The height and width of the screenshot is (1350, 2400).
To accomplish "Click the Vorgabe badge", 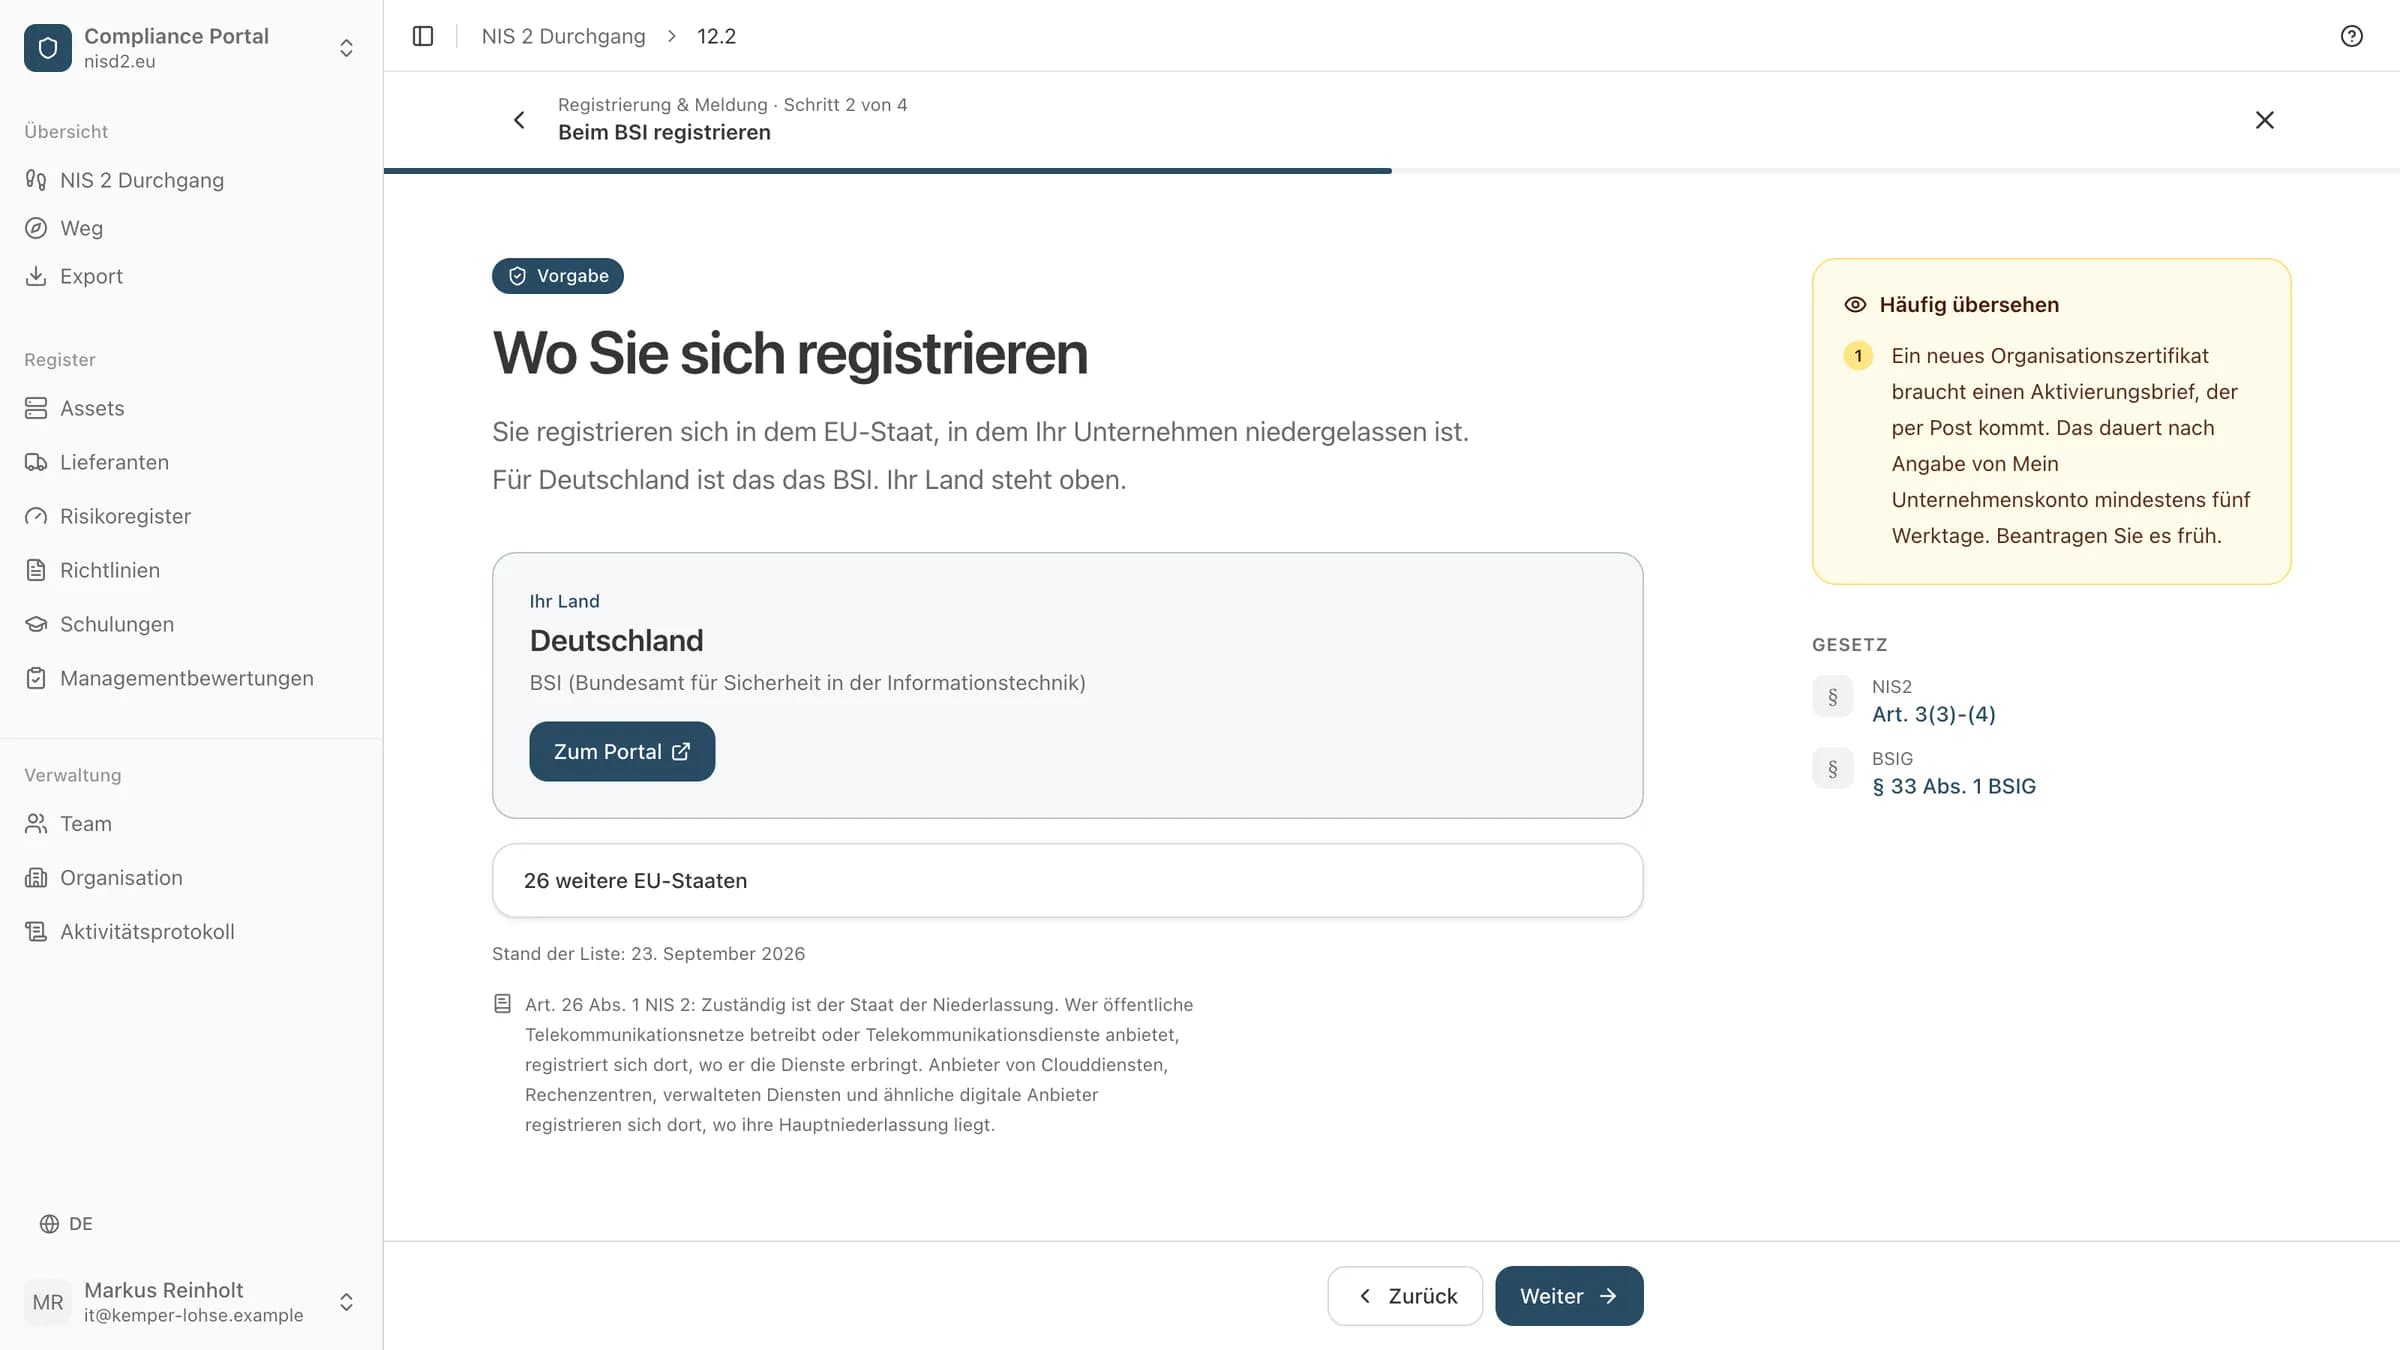I will (x=558, y=276).
